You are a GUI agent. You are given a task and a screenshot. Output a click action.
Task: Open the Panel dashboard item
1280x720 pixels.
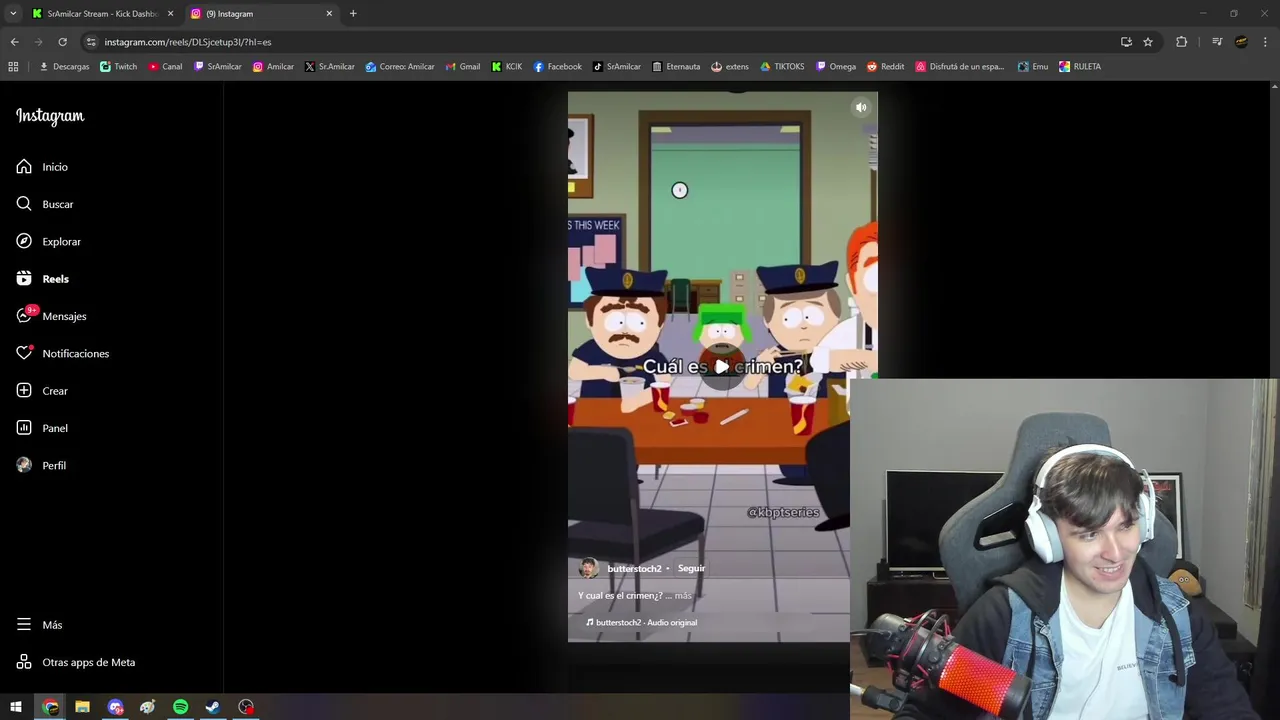tap(42, 428)
